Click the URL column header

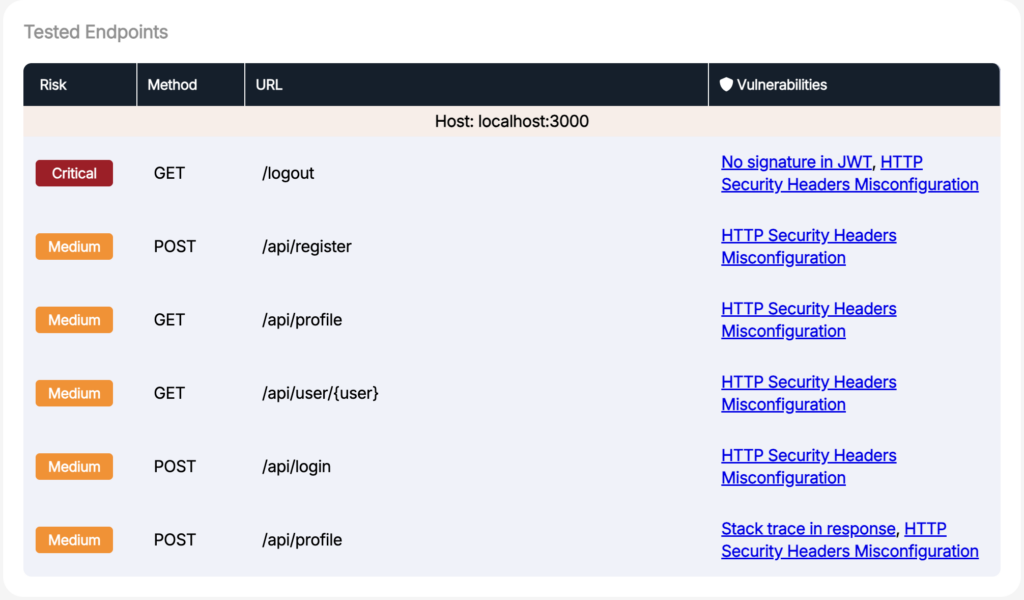pos(269,85)
